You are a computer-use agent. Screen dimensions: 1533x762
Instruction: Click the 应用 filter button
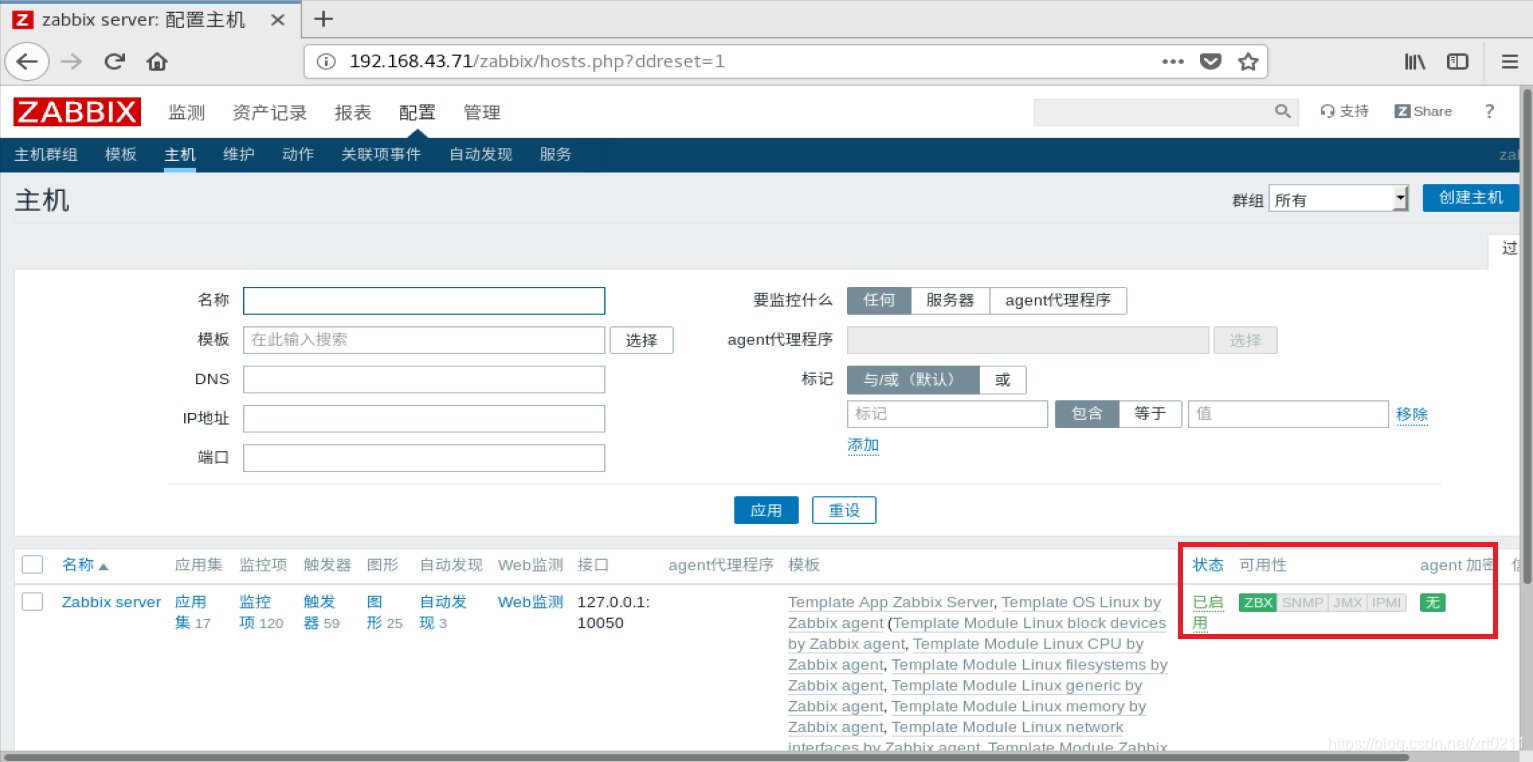coord(766,510)
